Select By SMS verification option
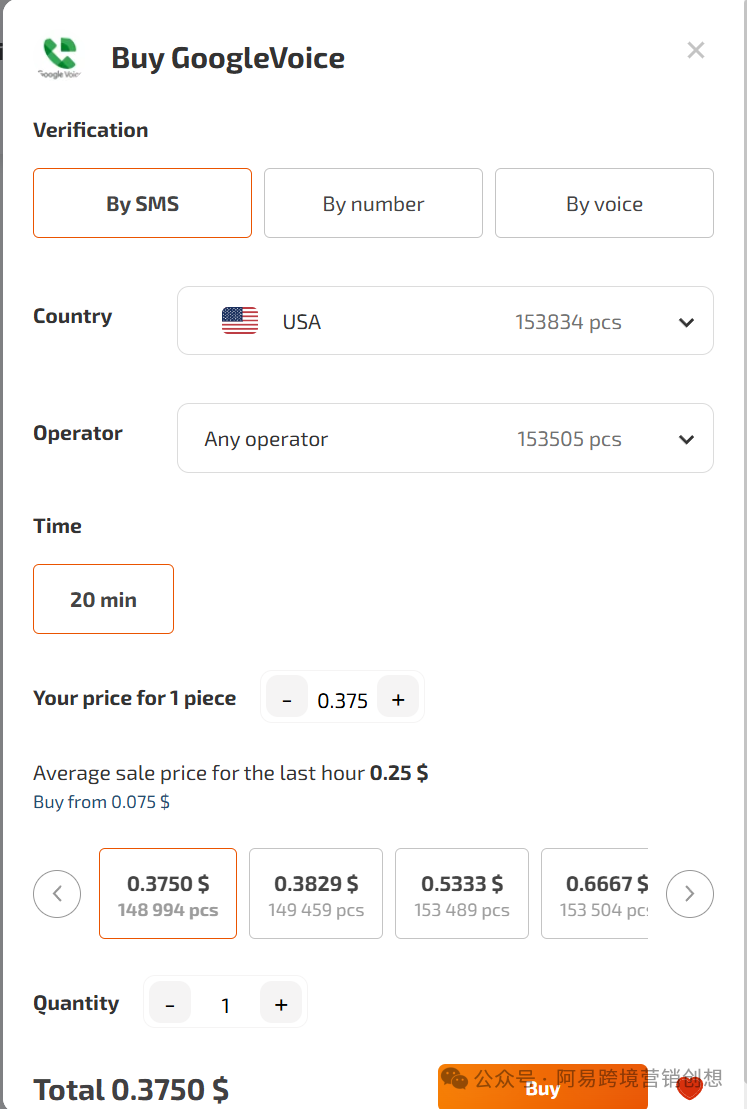 tap(142, 203)
